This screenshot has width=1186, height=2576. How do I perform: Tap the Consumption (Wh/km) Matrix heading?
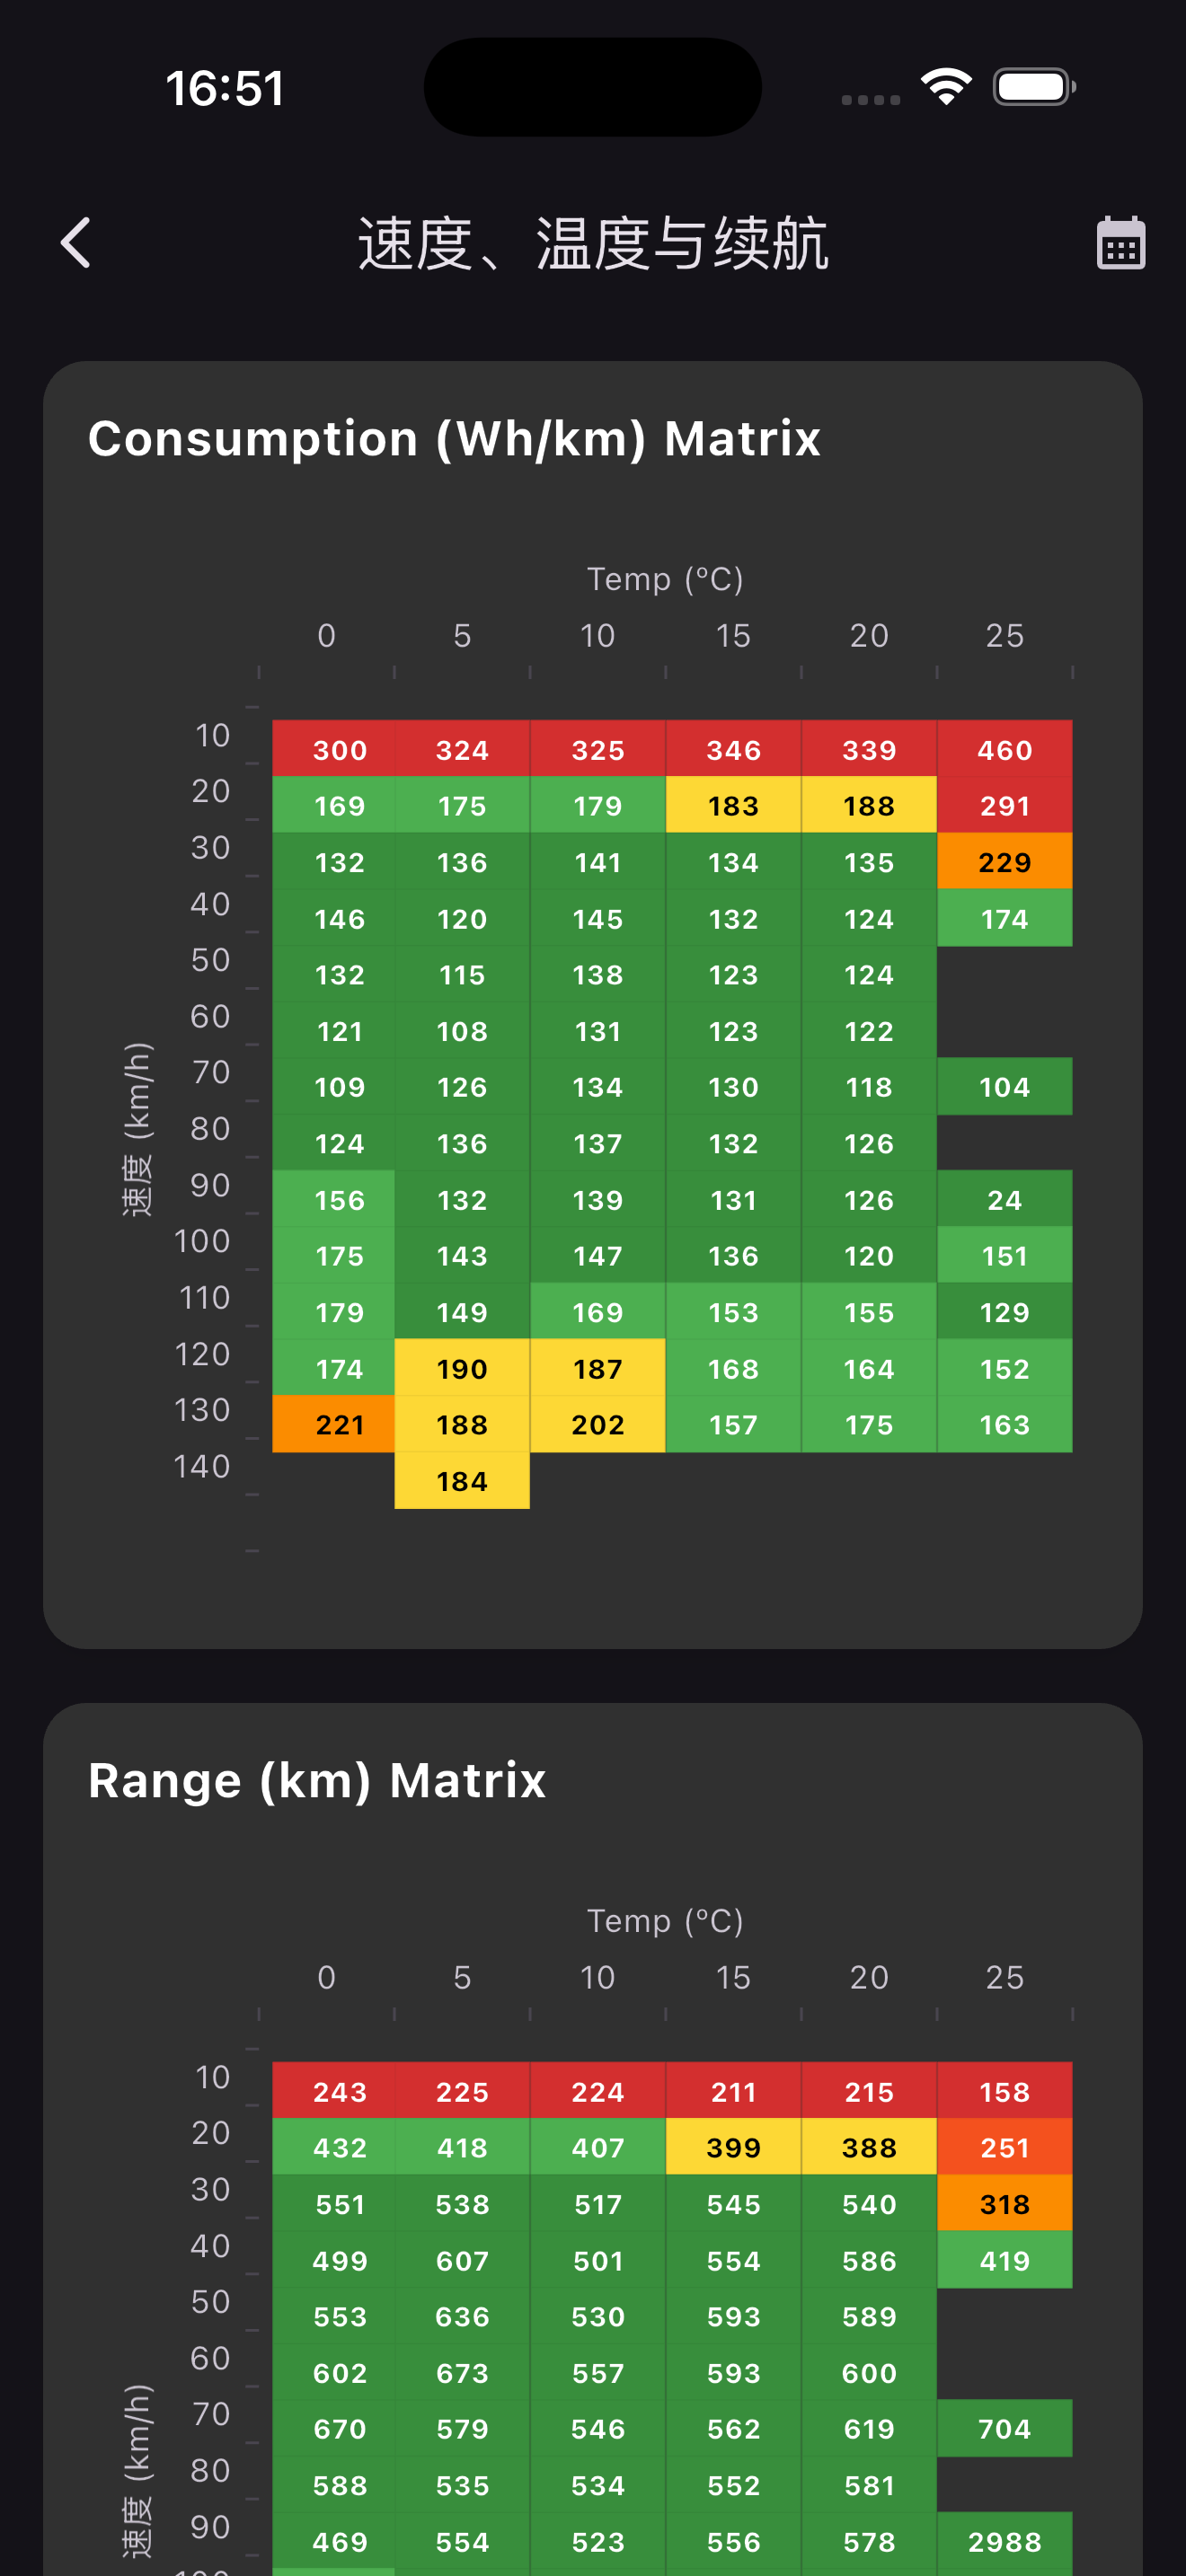tap(454, 439)
